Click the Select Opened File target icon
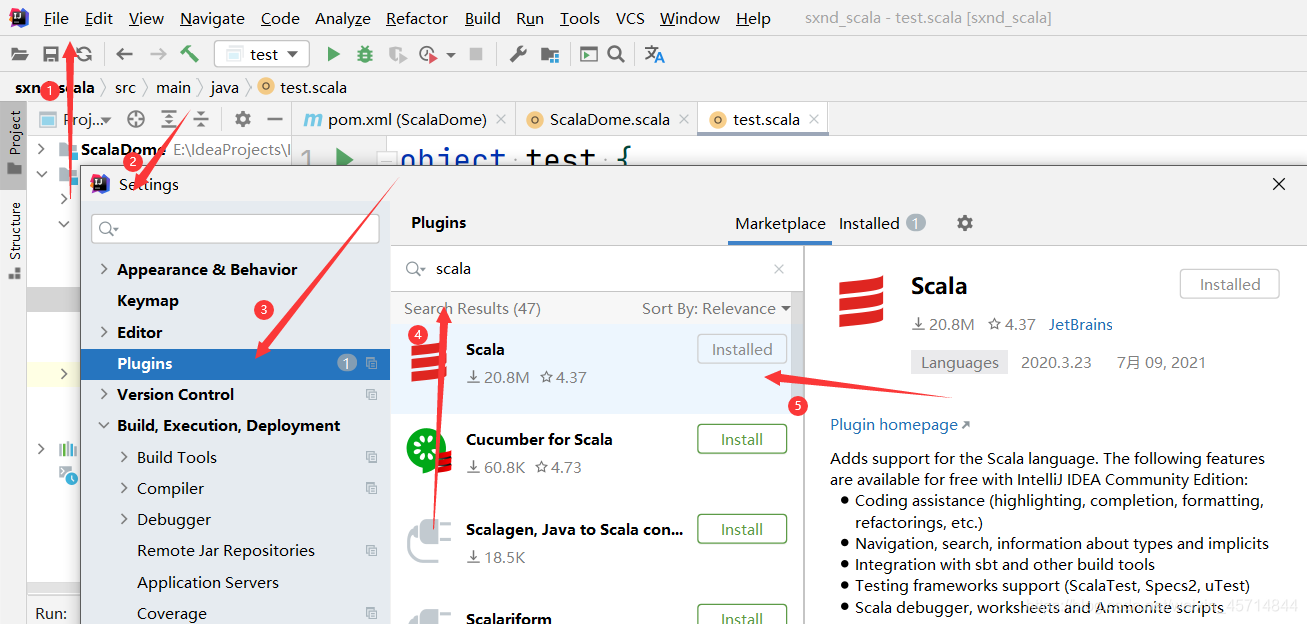 (x=136, y=119)
